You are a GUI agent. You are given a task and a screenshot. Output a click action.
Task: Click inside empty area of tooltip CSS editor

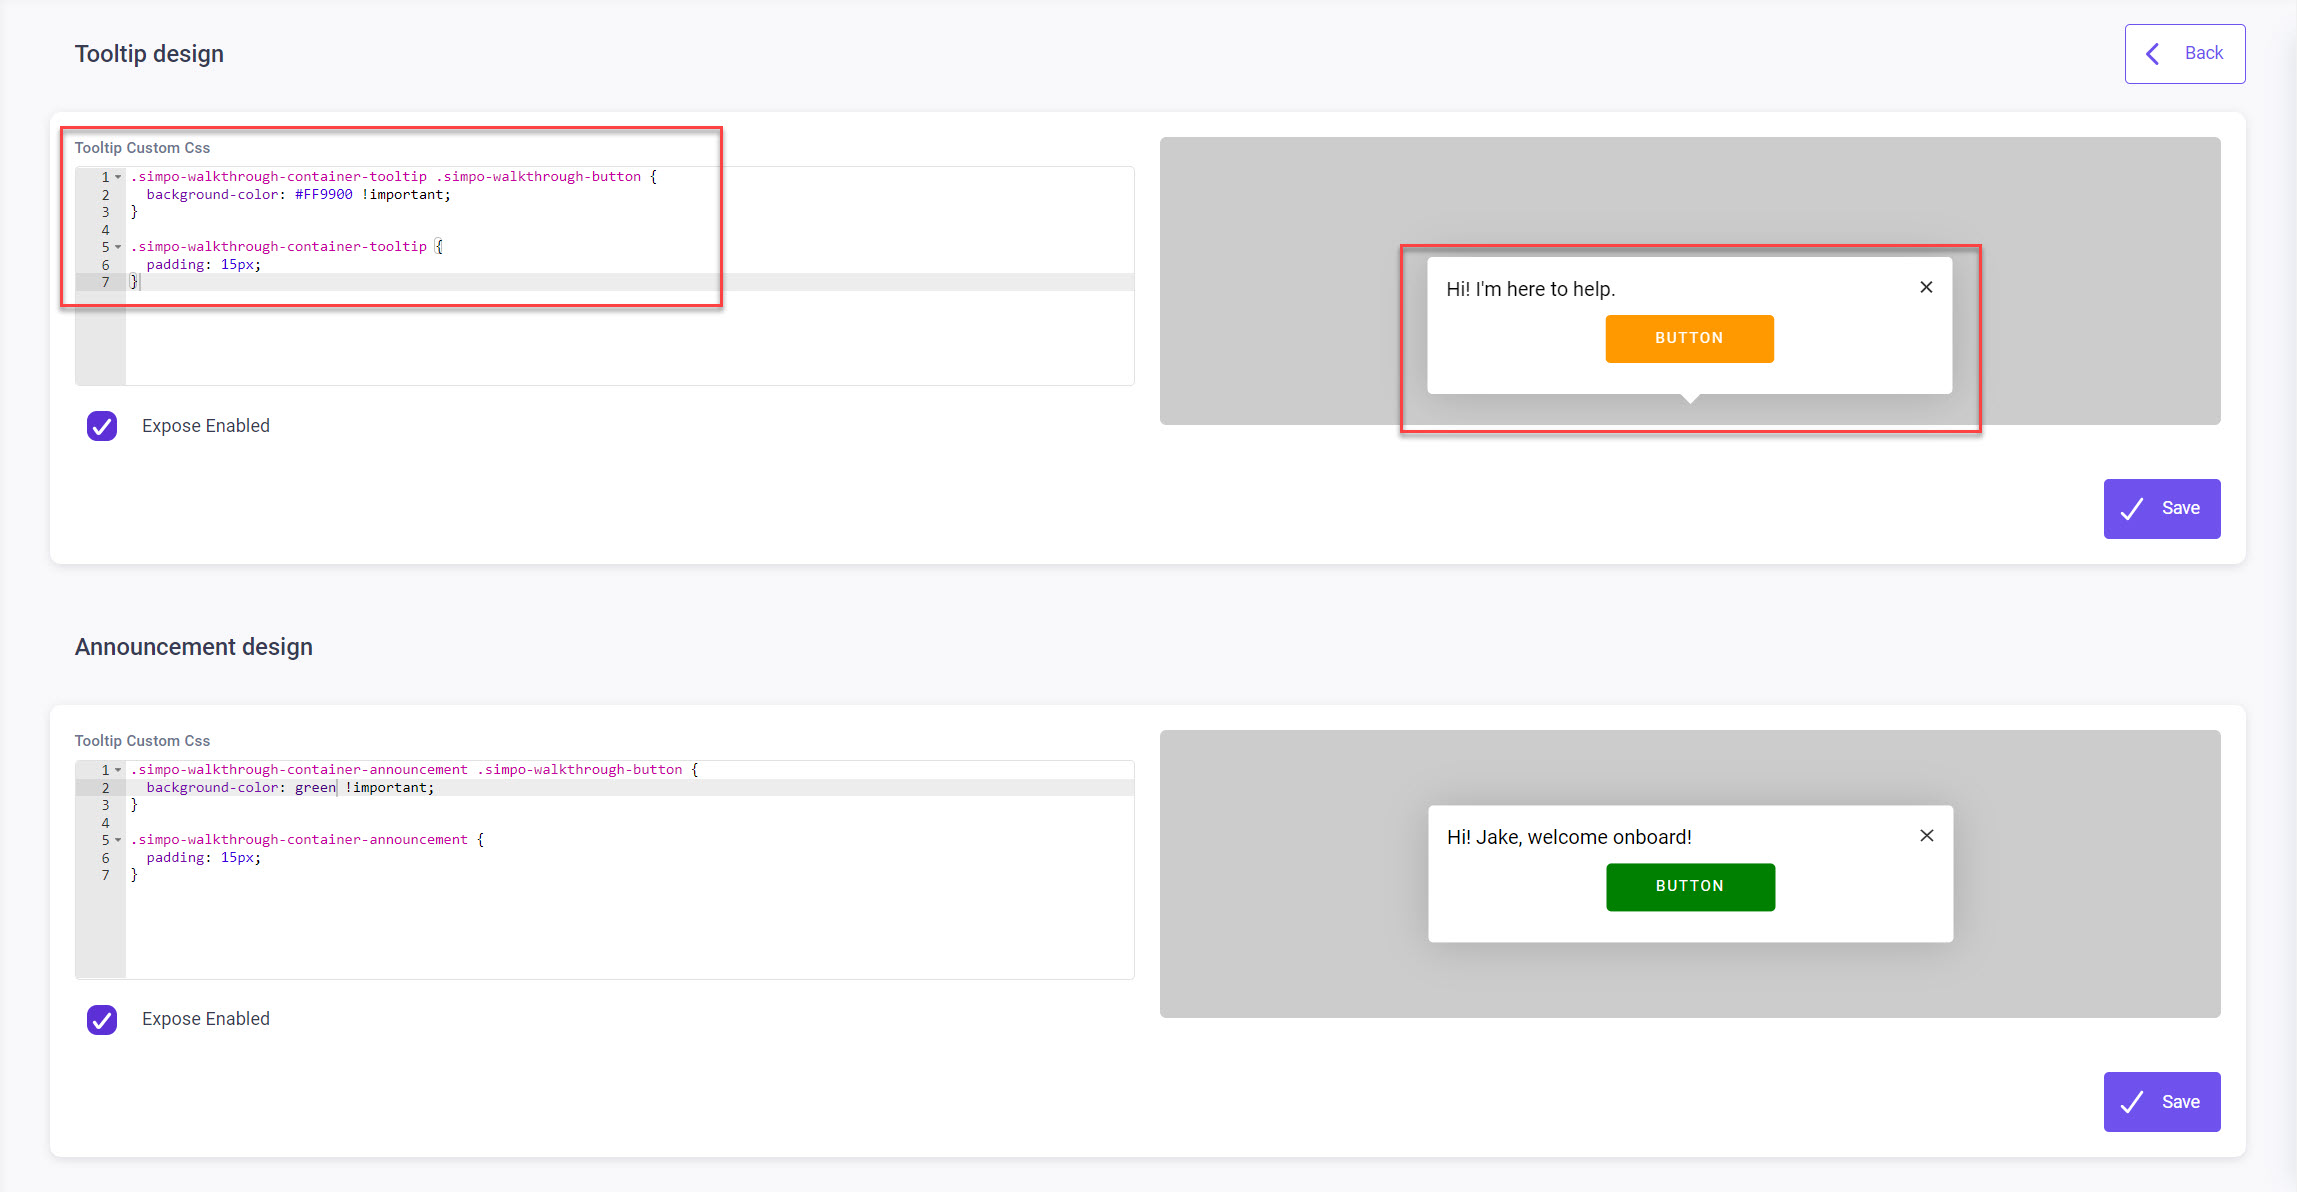click(630, 338)
